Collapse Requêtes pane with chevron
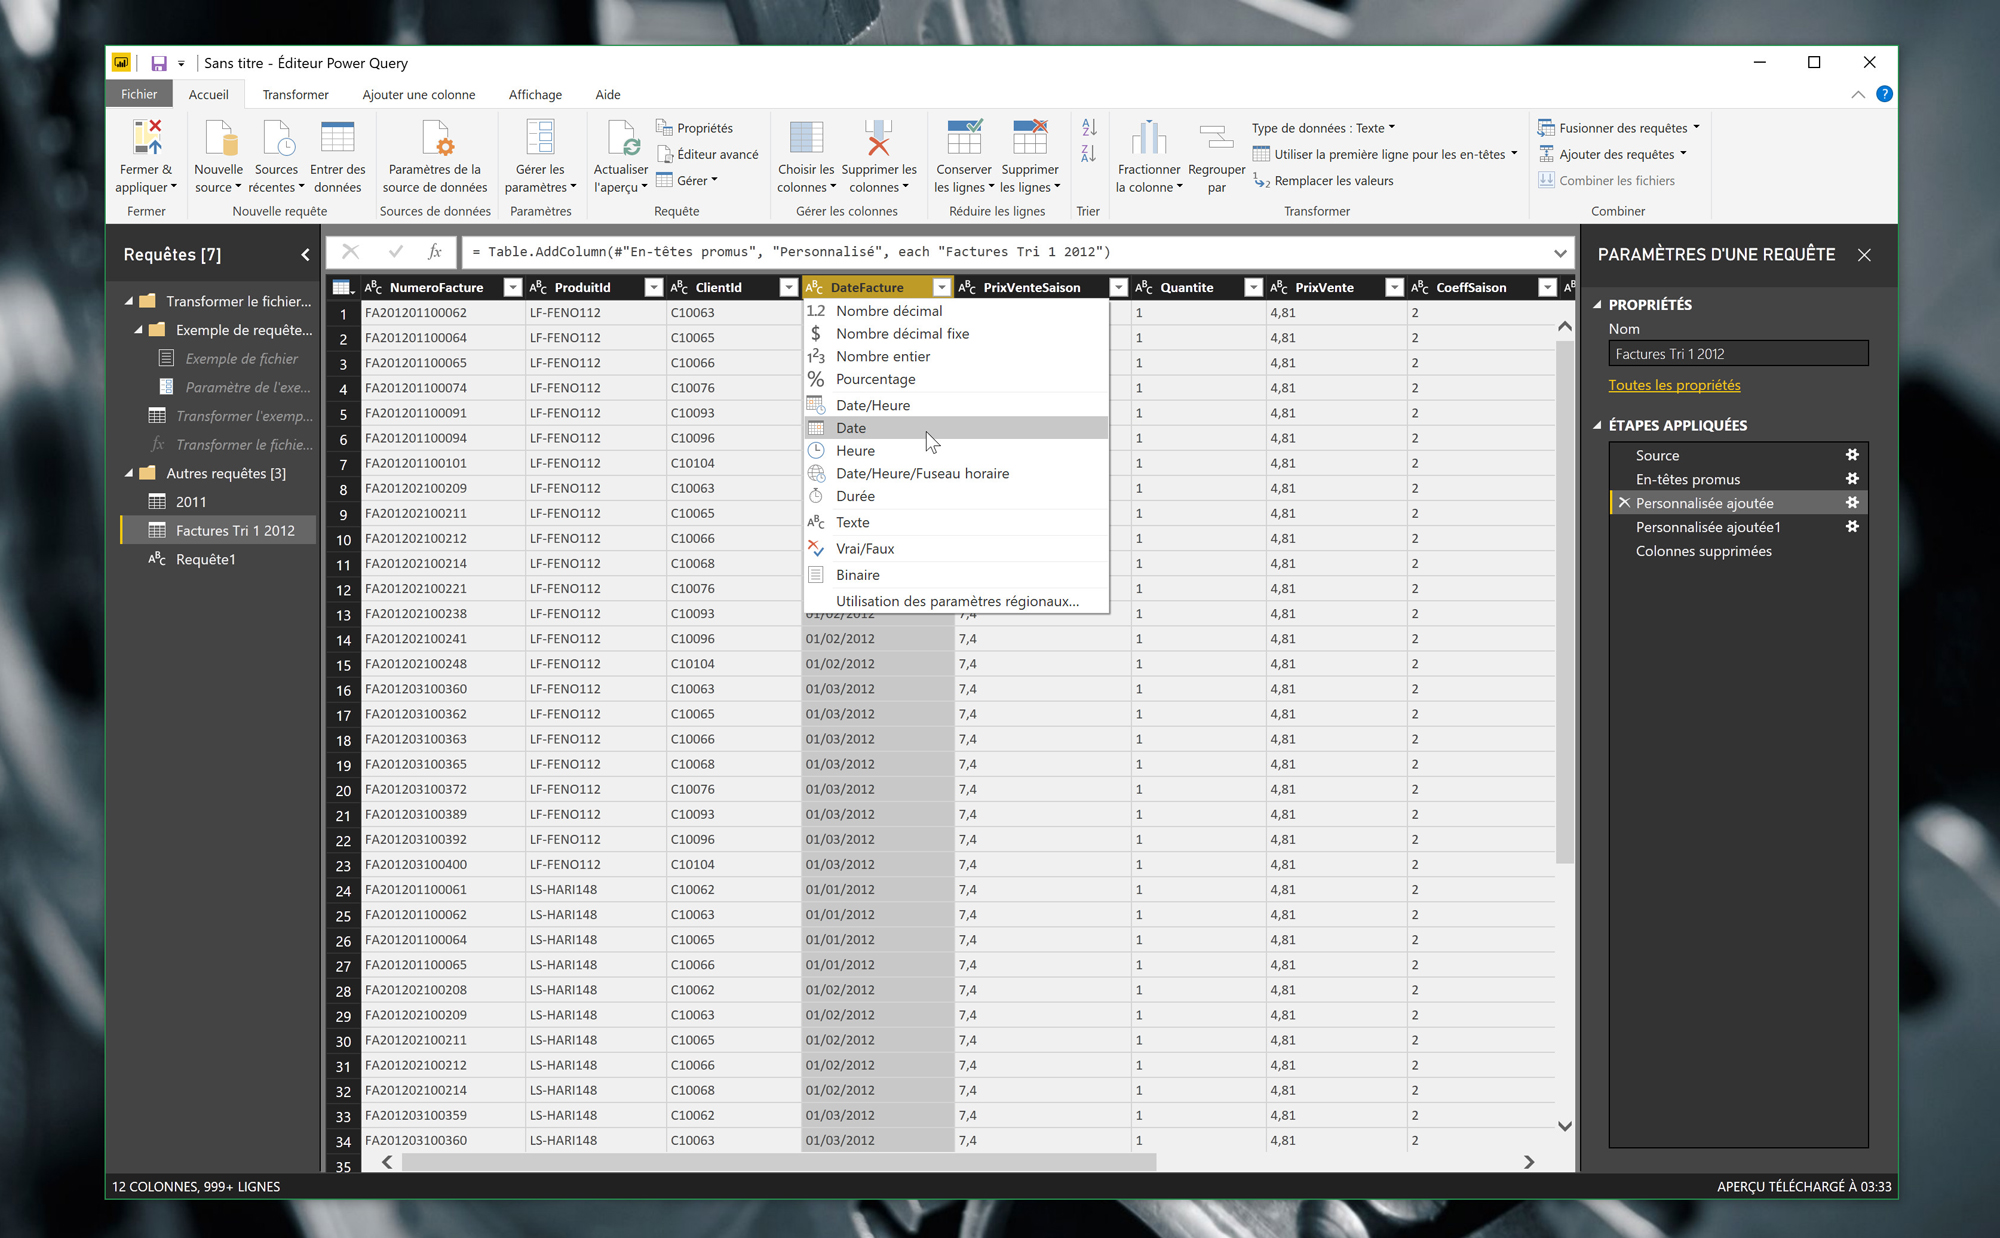Viewport: 2000px width, 1238px height. coord(305,255)
